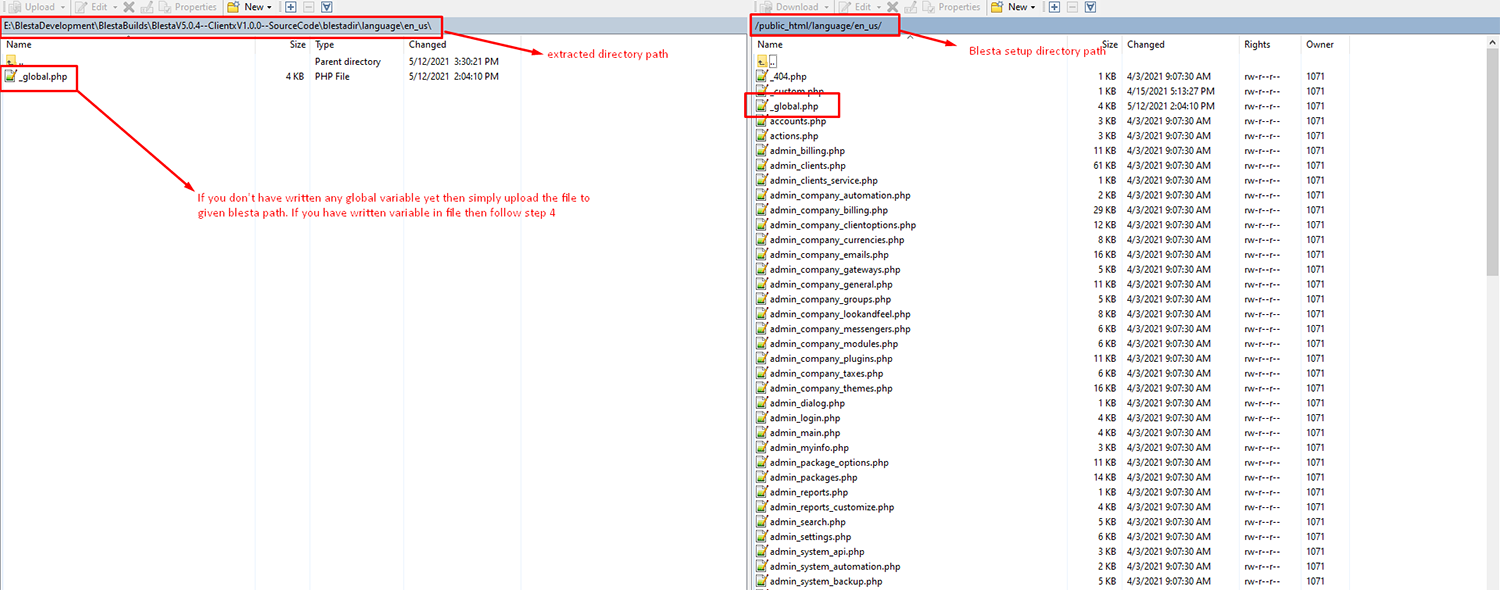
Task: Click Edit button in remote panel toolbar
Action: 853,7
